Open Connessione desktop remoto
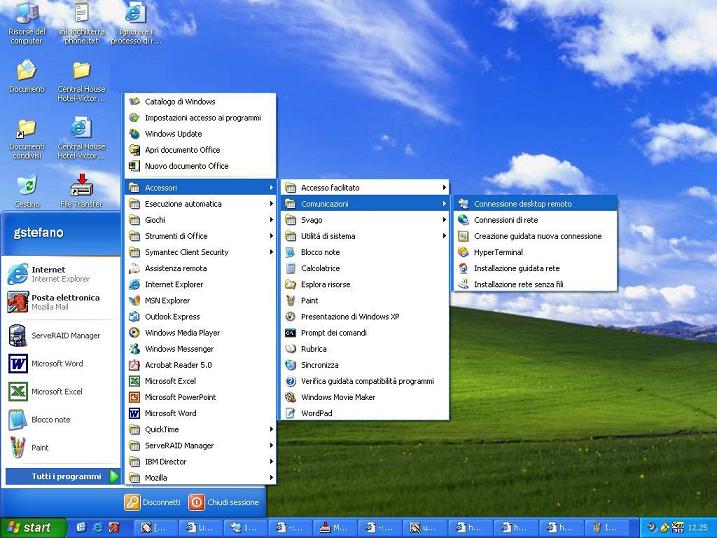The height and width of the screenshot is (538, 717). [x=522, y=204]
